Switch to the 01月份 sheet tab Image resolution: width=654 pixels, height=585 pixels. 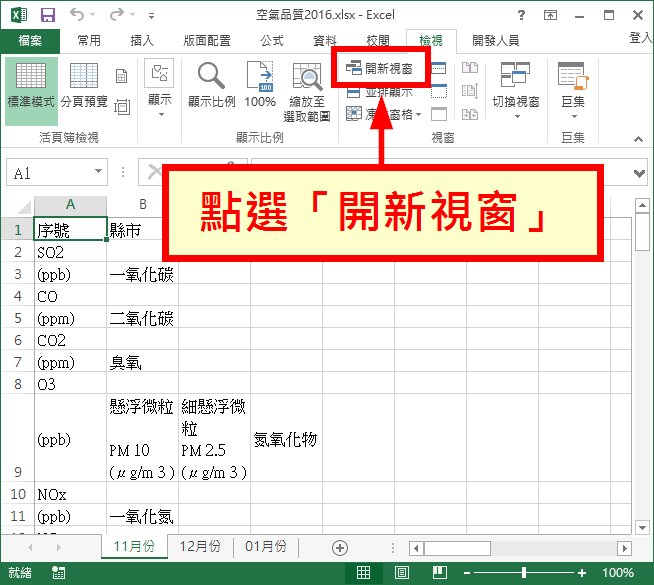point(266,546)
